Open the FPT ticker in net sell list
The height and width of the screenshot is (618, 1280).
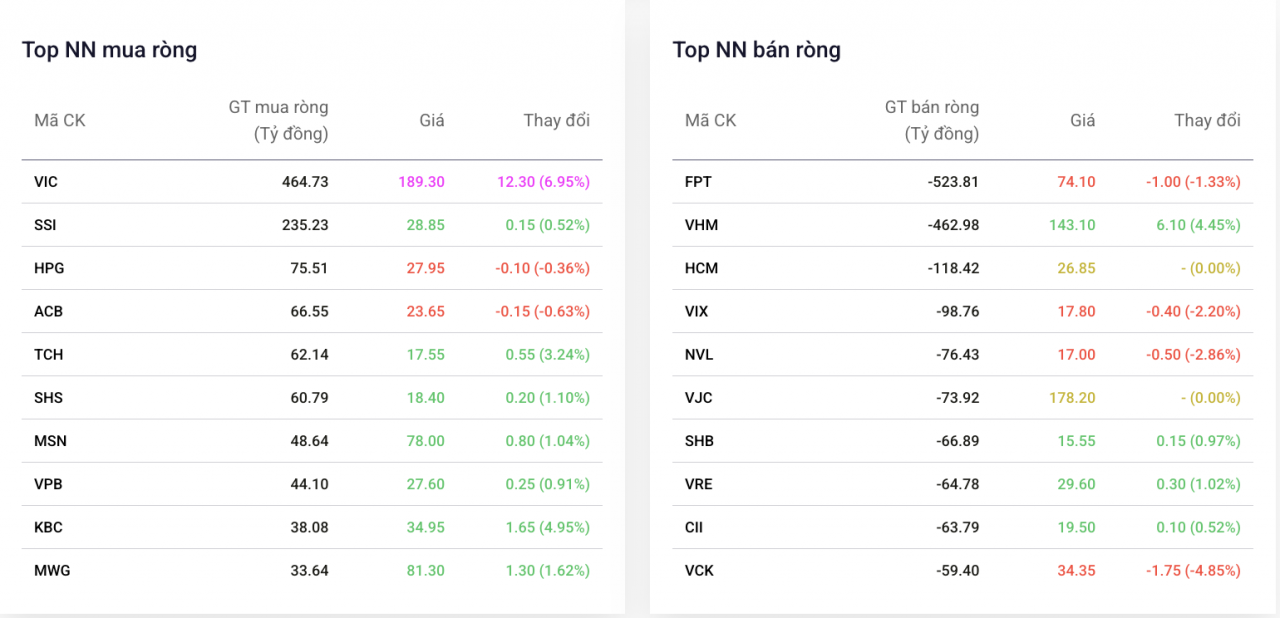pos(698,182)
